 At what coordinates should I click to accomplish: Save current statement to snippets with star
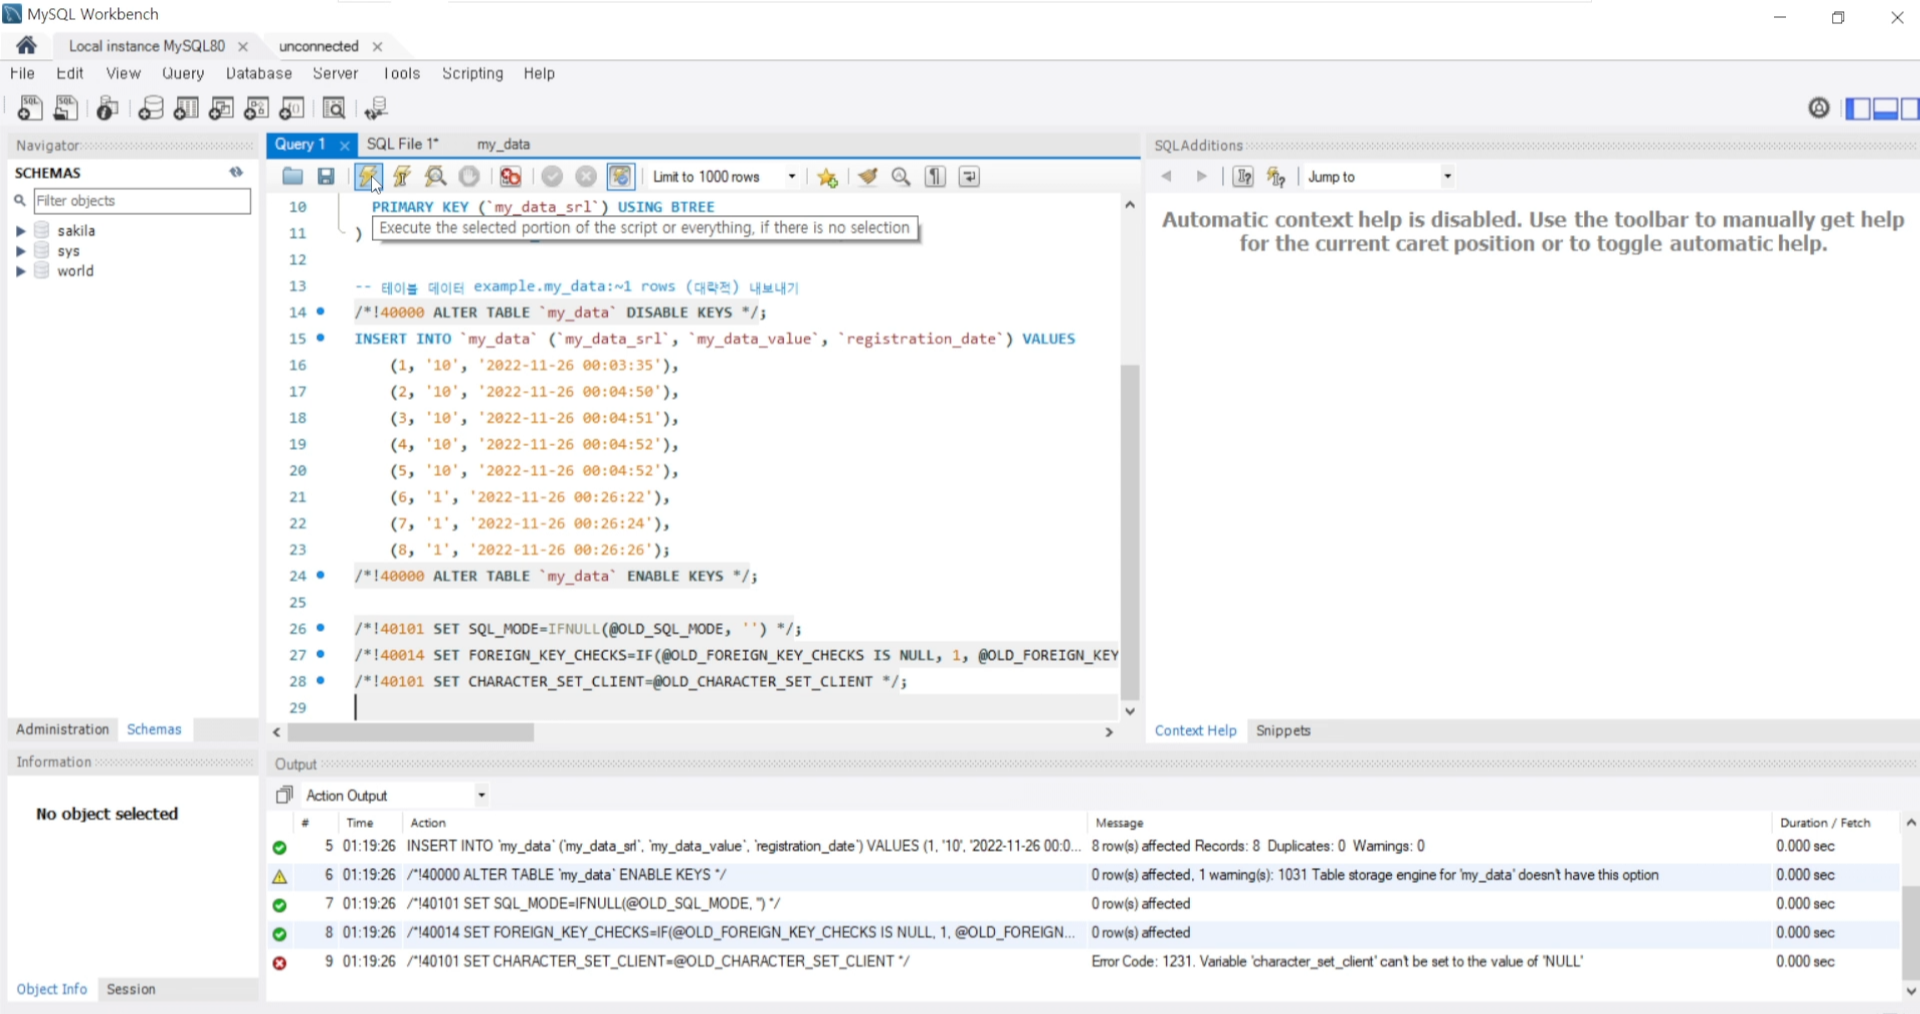(827, 177)
